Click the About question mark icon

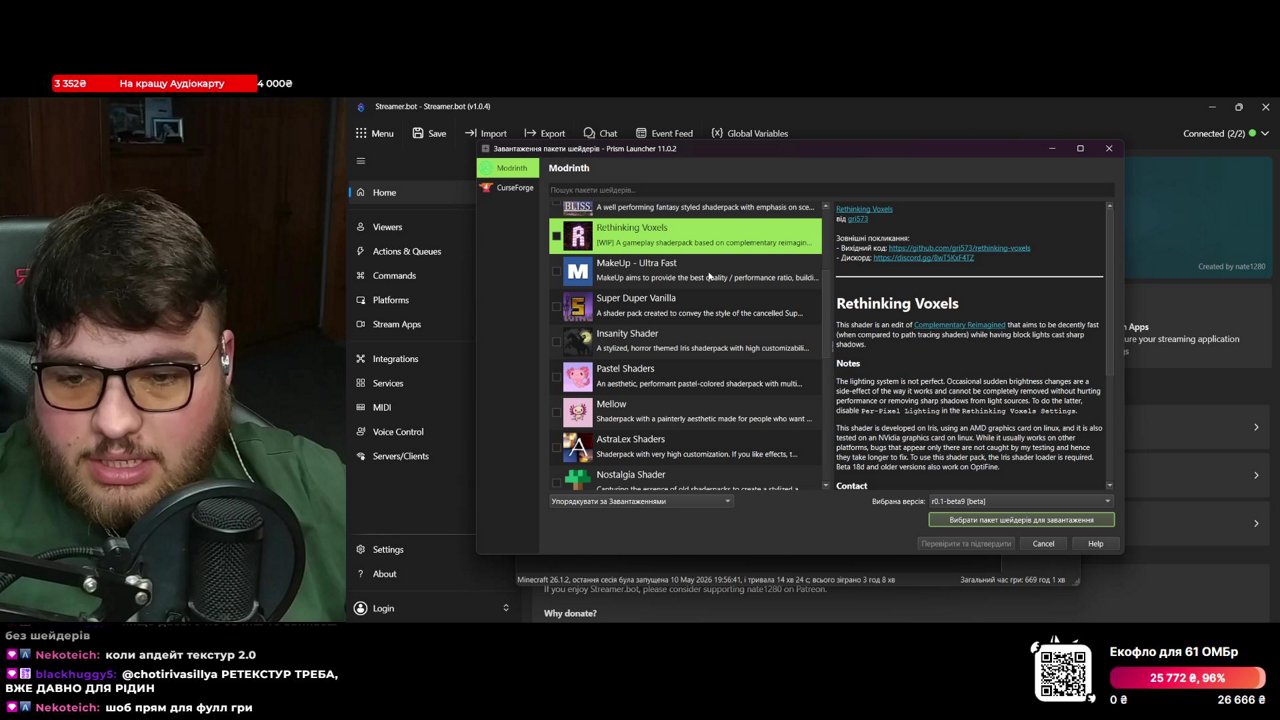361,574
